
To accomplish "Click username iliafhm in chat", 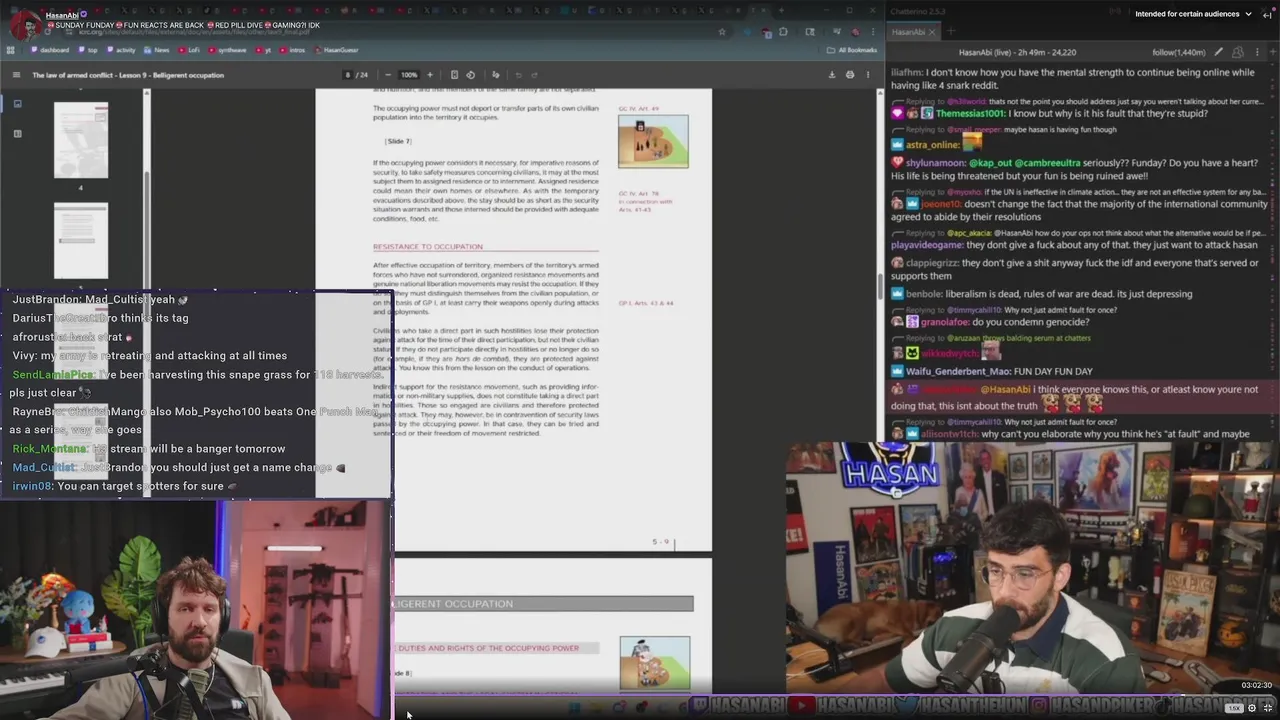I will tap(906, 72).
